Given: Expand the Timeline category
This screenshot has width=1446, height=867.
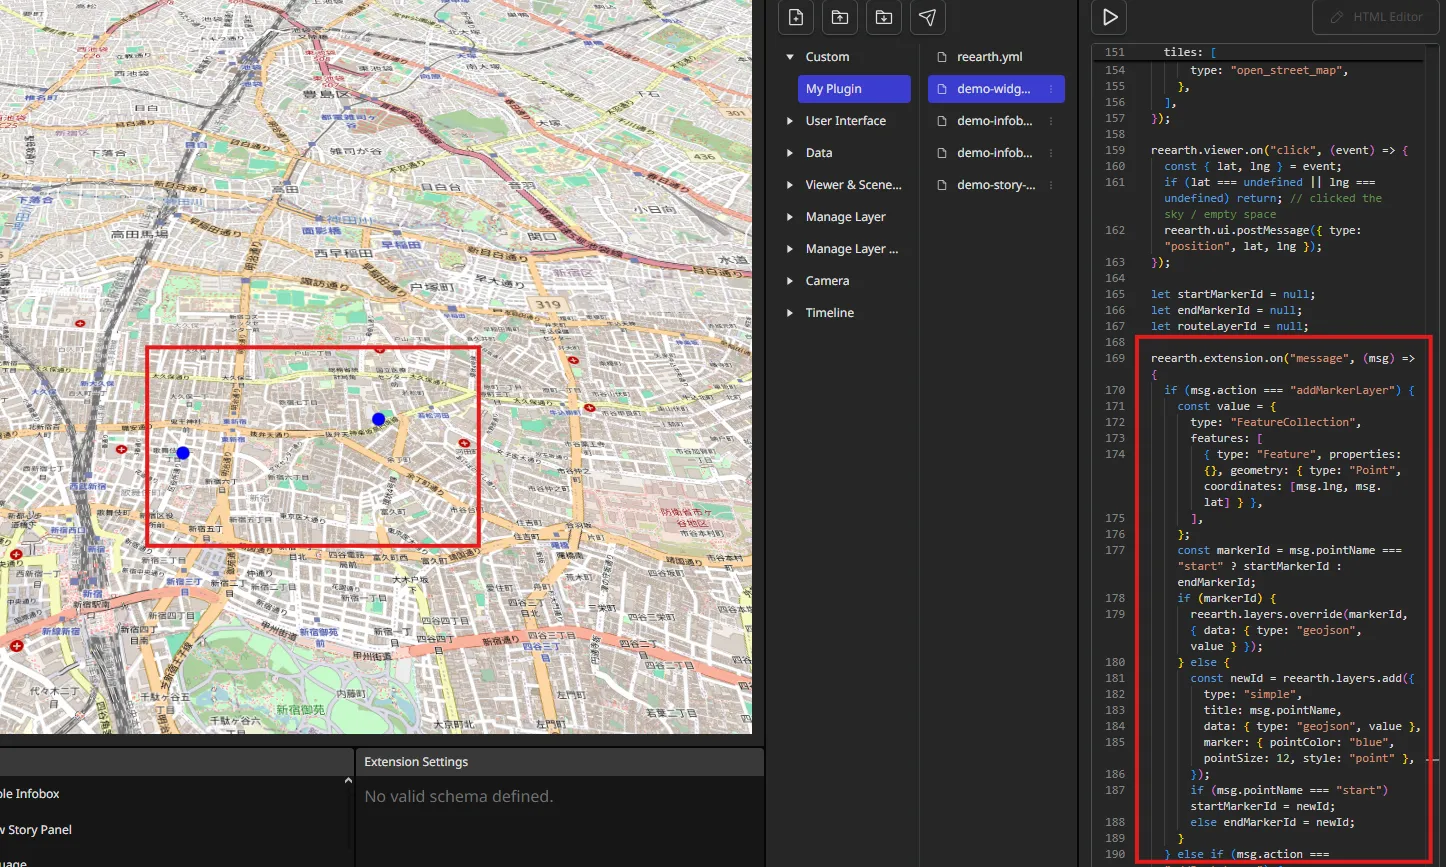Looking at the screenshot, I should pos(790,313).
